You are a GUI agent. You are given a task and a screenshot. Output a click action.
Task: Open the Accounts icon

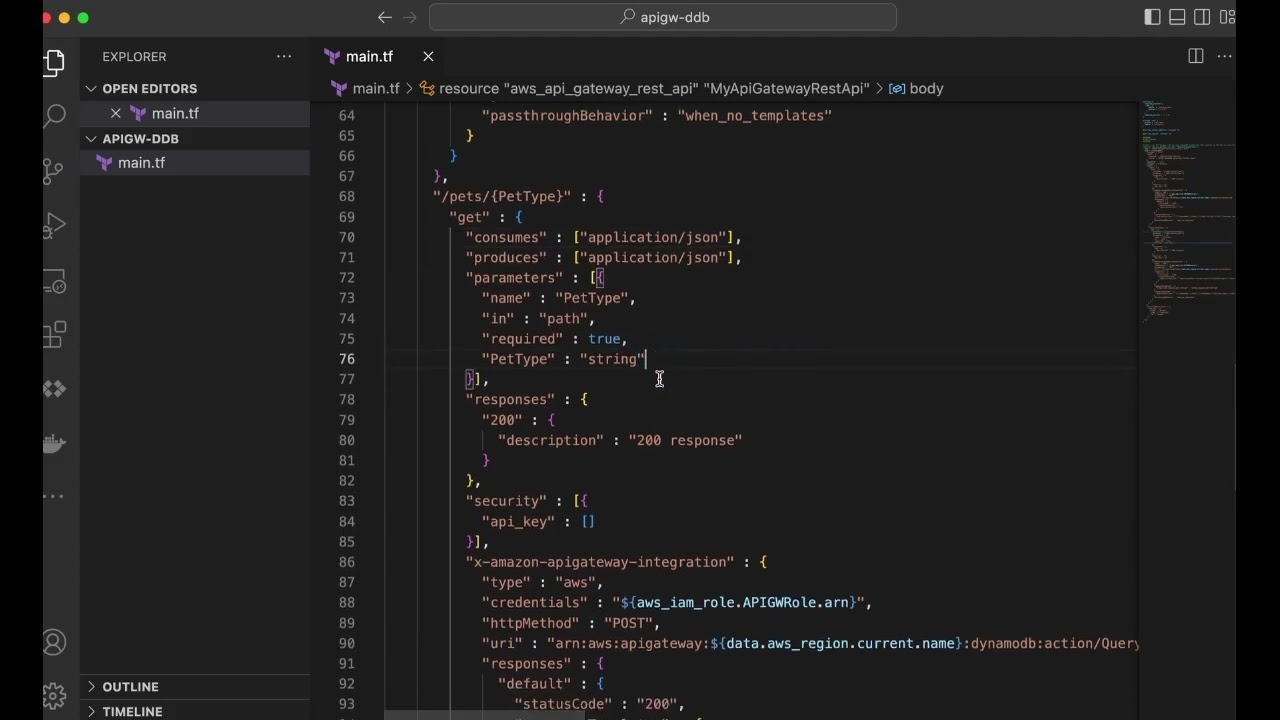click(x=55, y=642)
